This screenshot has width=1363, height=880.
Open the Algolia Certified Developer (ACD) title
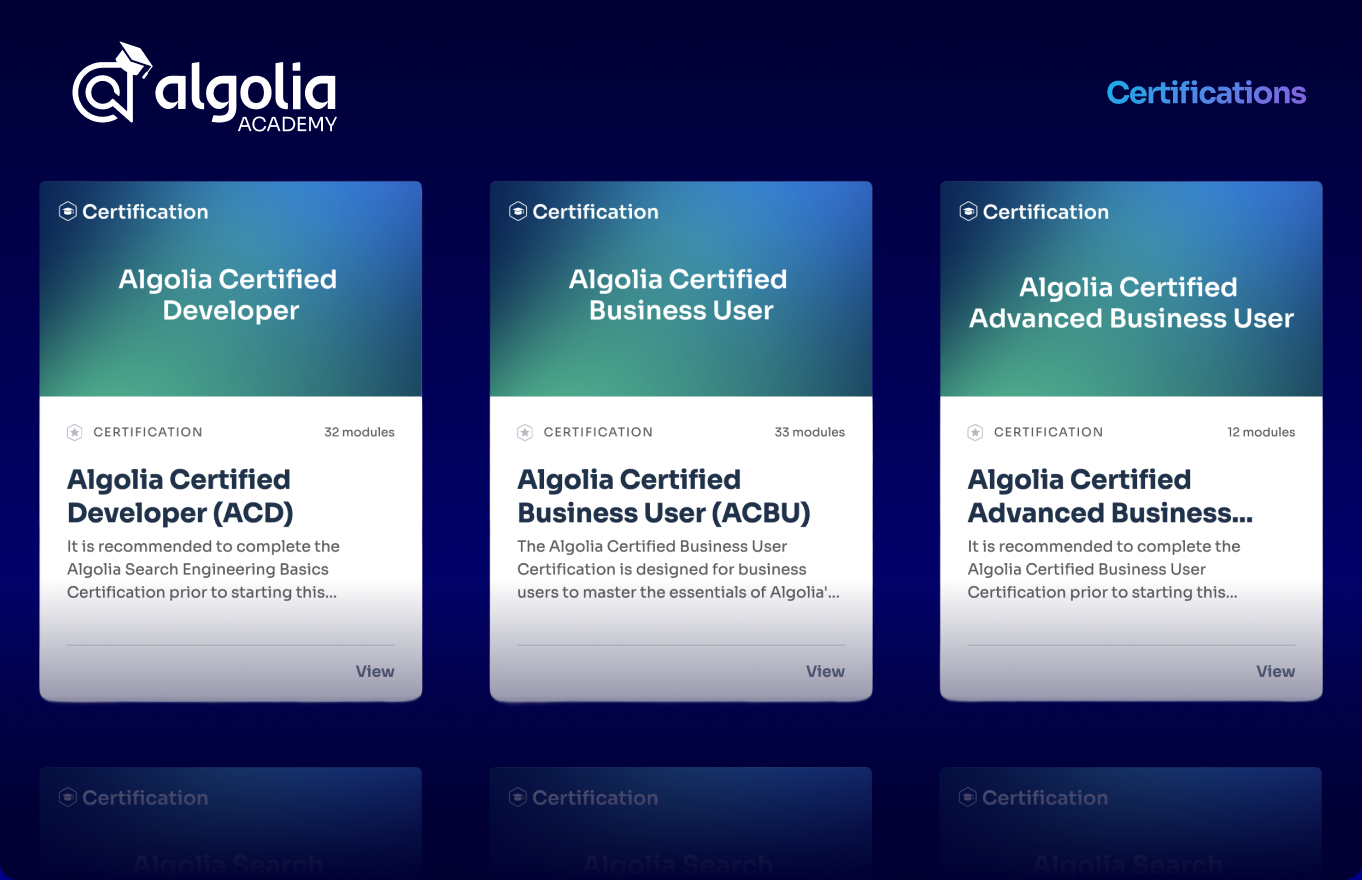[180, 496]
